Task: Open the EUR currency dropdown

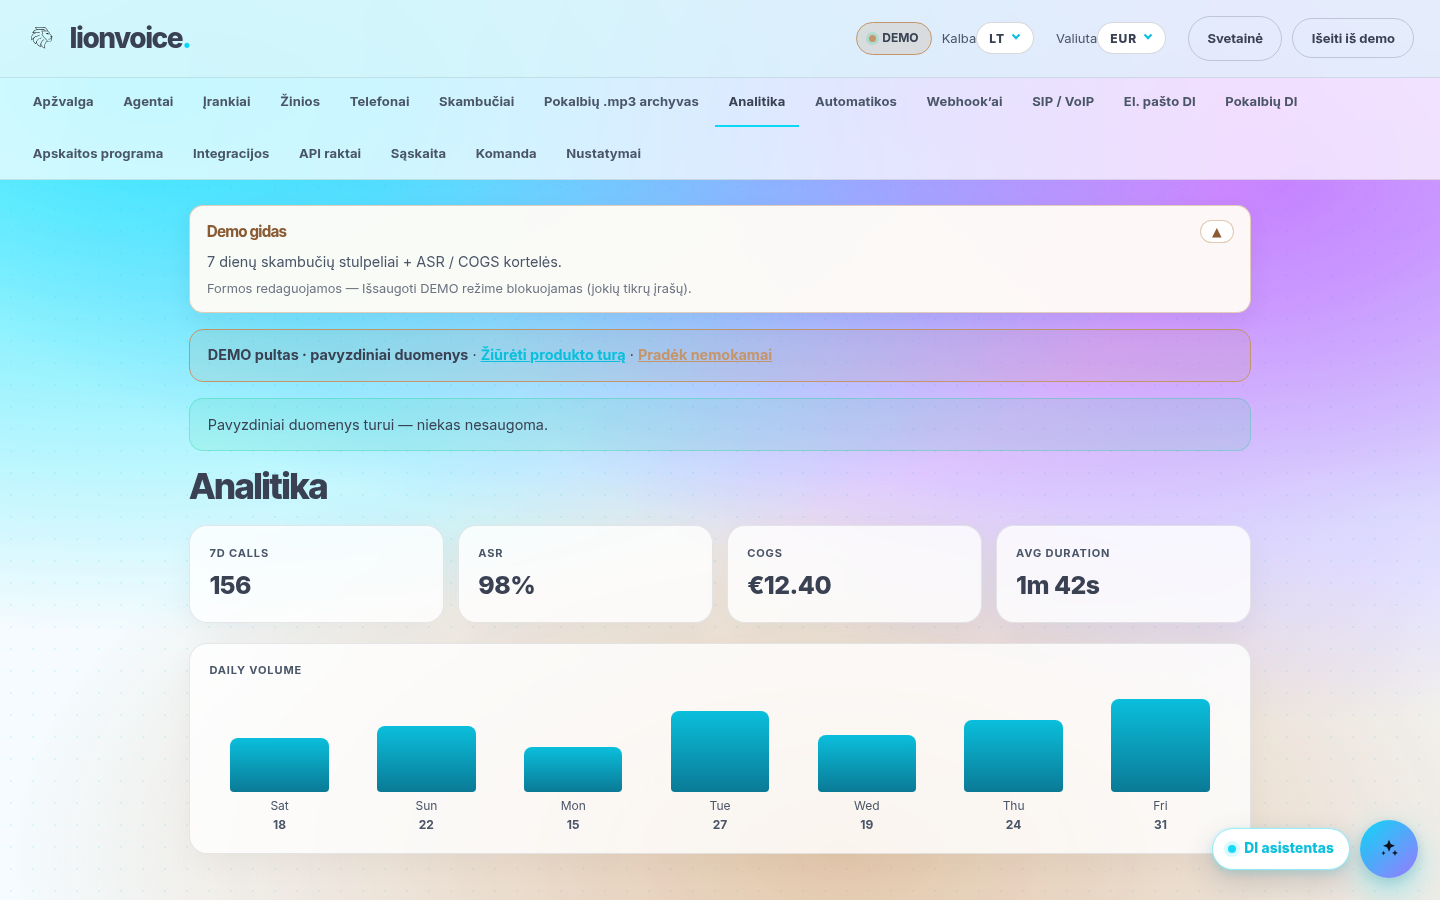Action: tap(1131, 38)
